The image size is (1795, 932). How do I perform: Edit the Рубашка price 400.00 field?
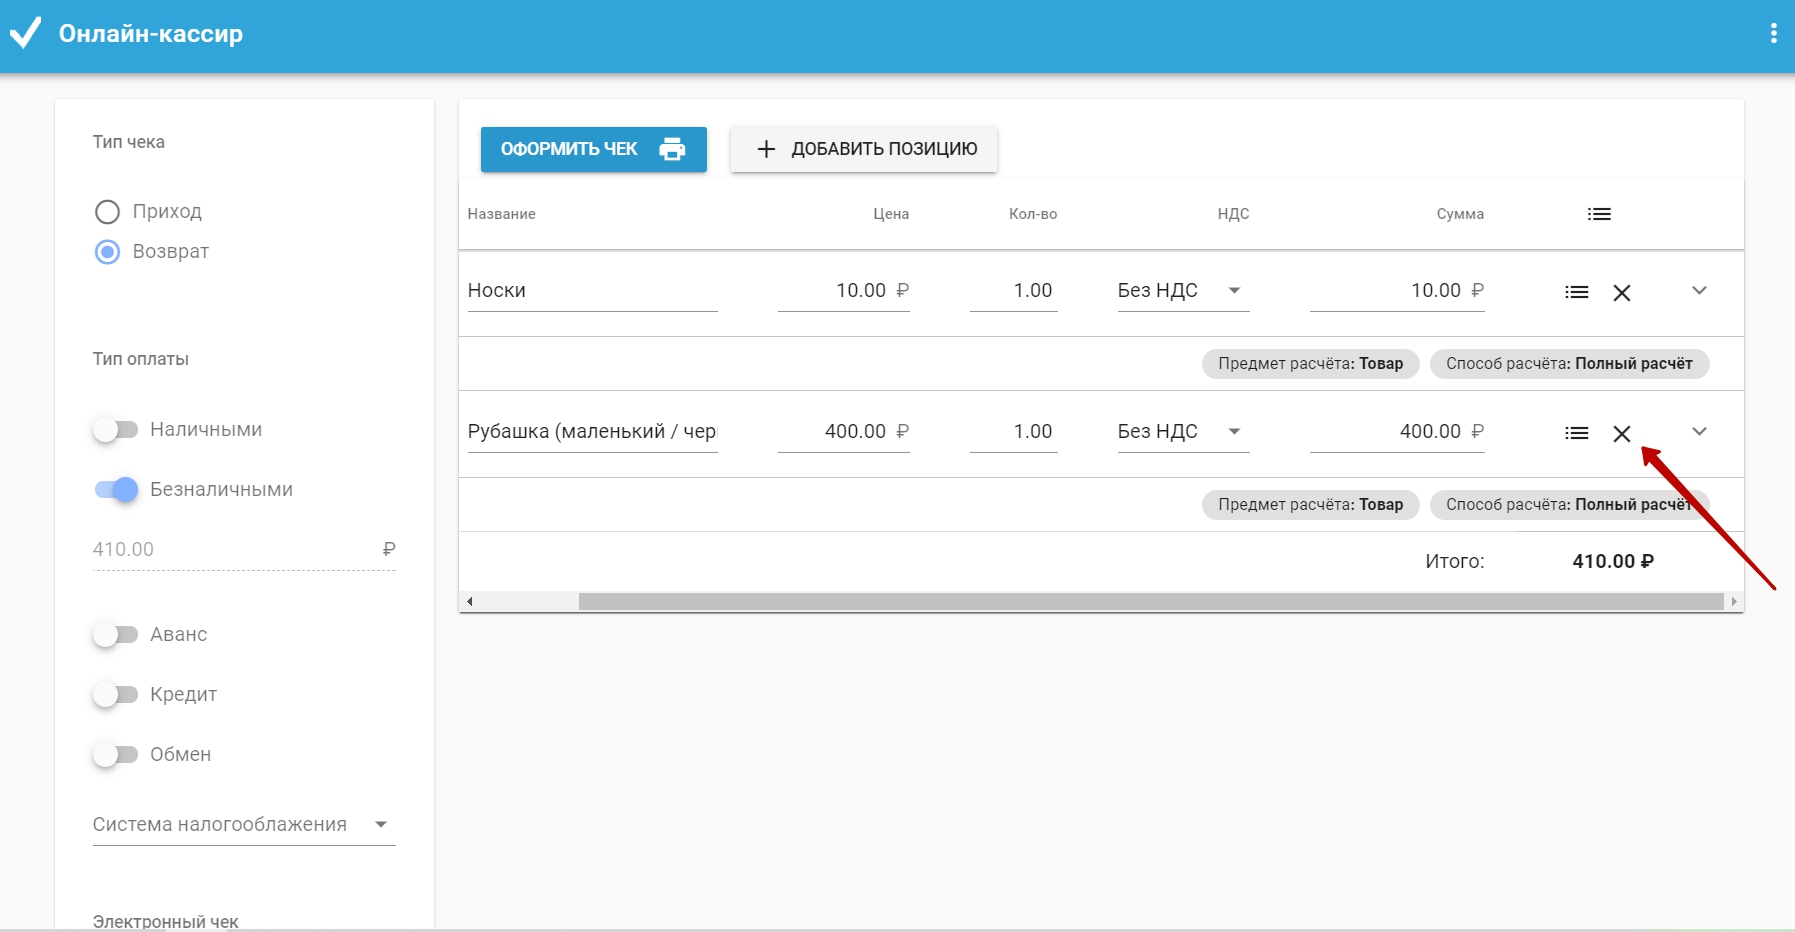point(844,432)
